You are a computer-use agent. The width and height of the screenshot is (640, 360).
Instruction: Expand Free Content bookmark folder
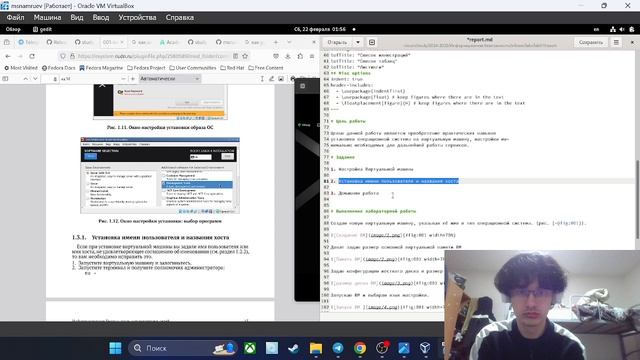[x=266, y=68]
